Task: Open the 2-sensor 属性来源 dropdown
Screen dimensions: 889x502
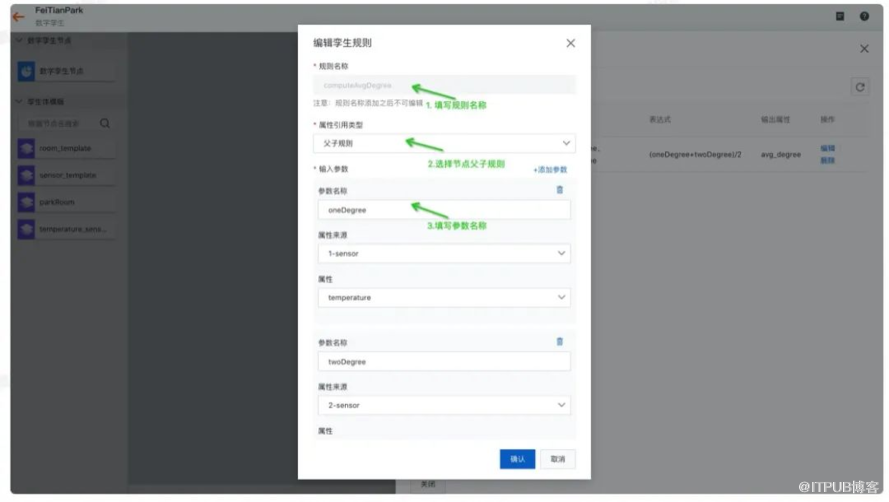Action: [x=444, y=405]
